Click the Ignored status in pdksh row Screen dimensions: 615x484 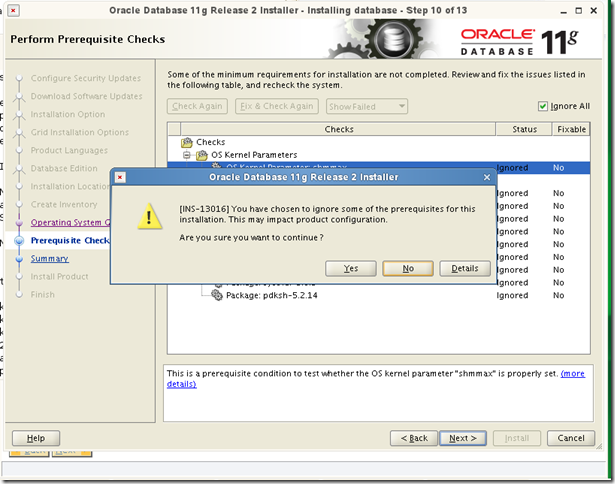click(x=512, y=295)
